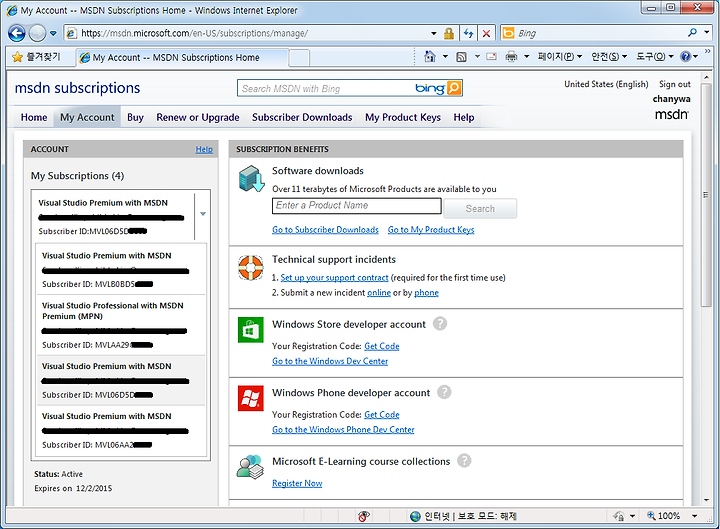Click the toolbar overflow chevron
The width and height of the screenshot is (720, 529).
click(x=708, y=51)
